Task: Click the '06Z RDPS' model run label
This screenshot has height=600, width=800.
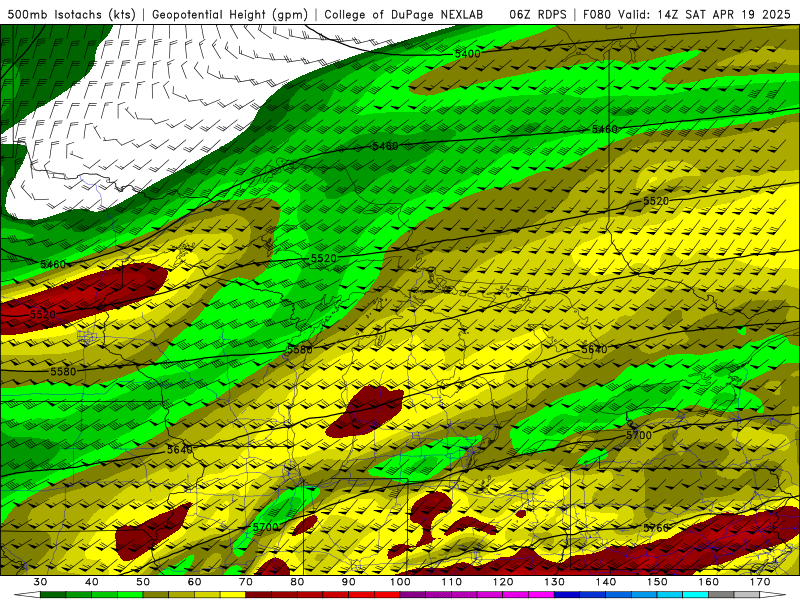Action: coord(538,15)
